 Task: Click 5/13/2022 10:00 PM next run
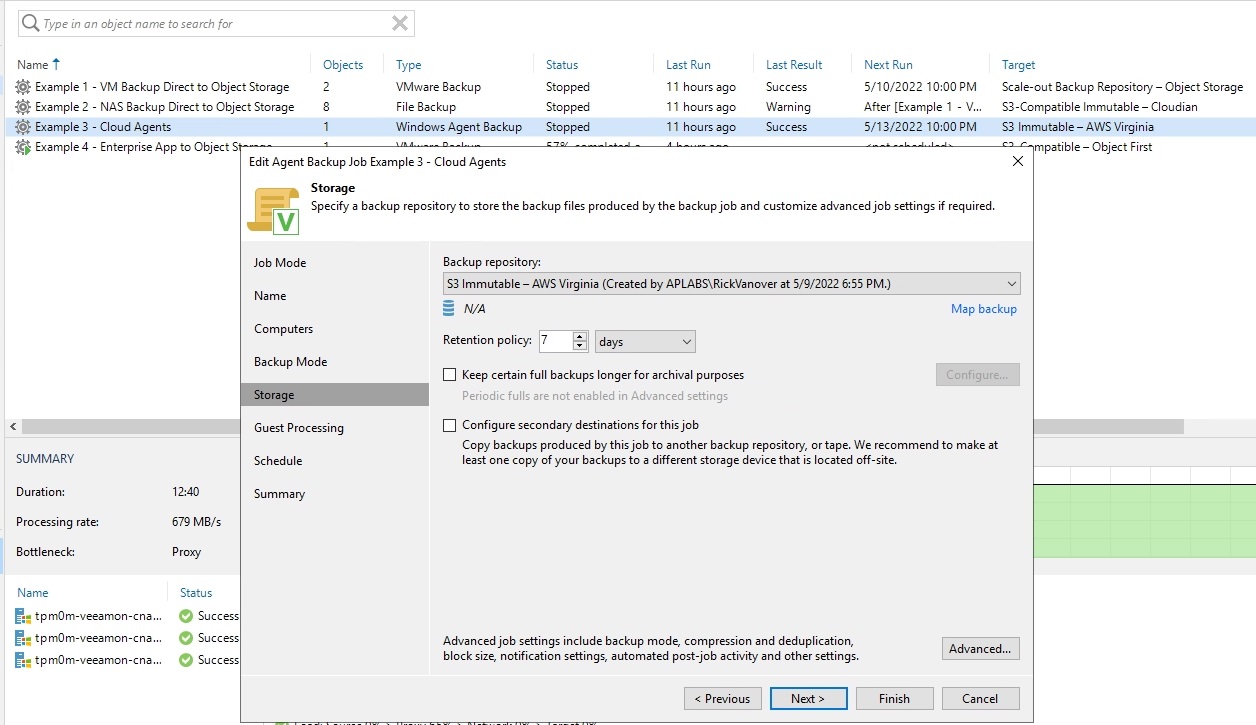(920, 127)
